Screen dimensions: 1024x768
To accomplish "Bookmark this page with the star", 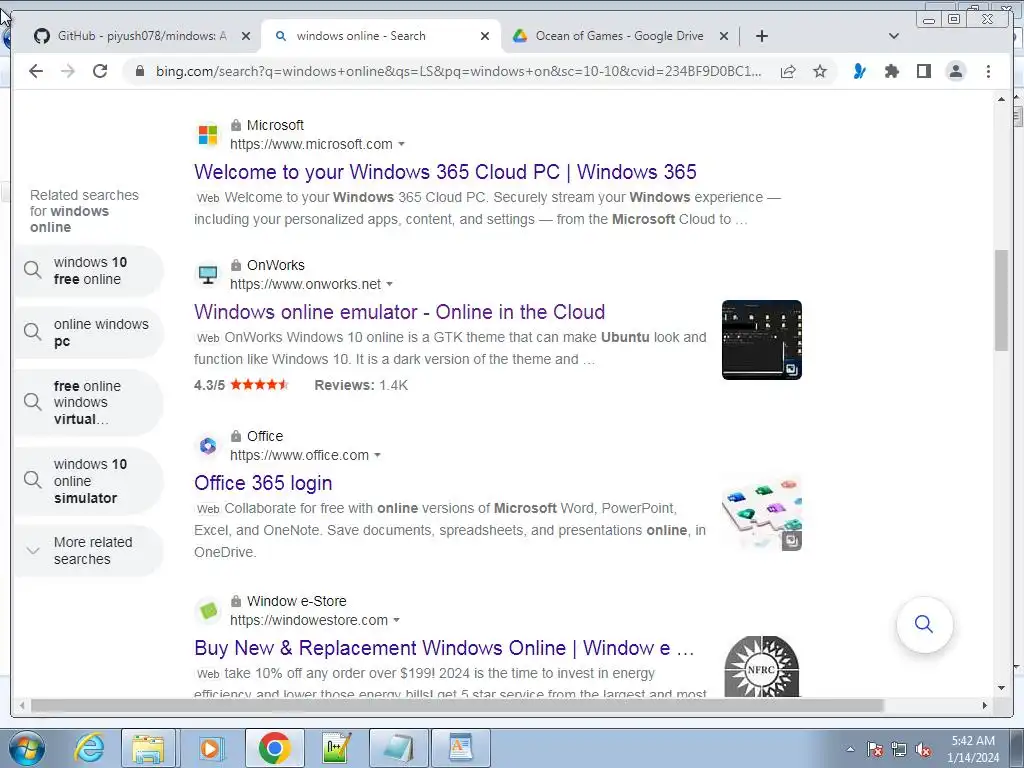I will coord(820,71).
